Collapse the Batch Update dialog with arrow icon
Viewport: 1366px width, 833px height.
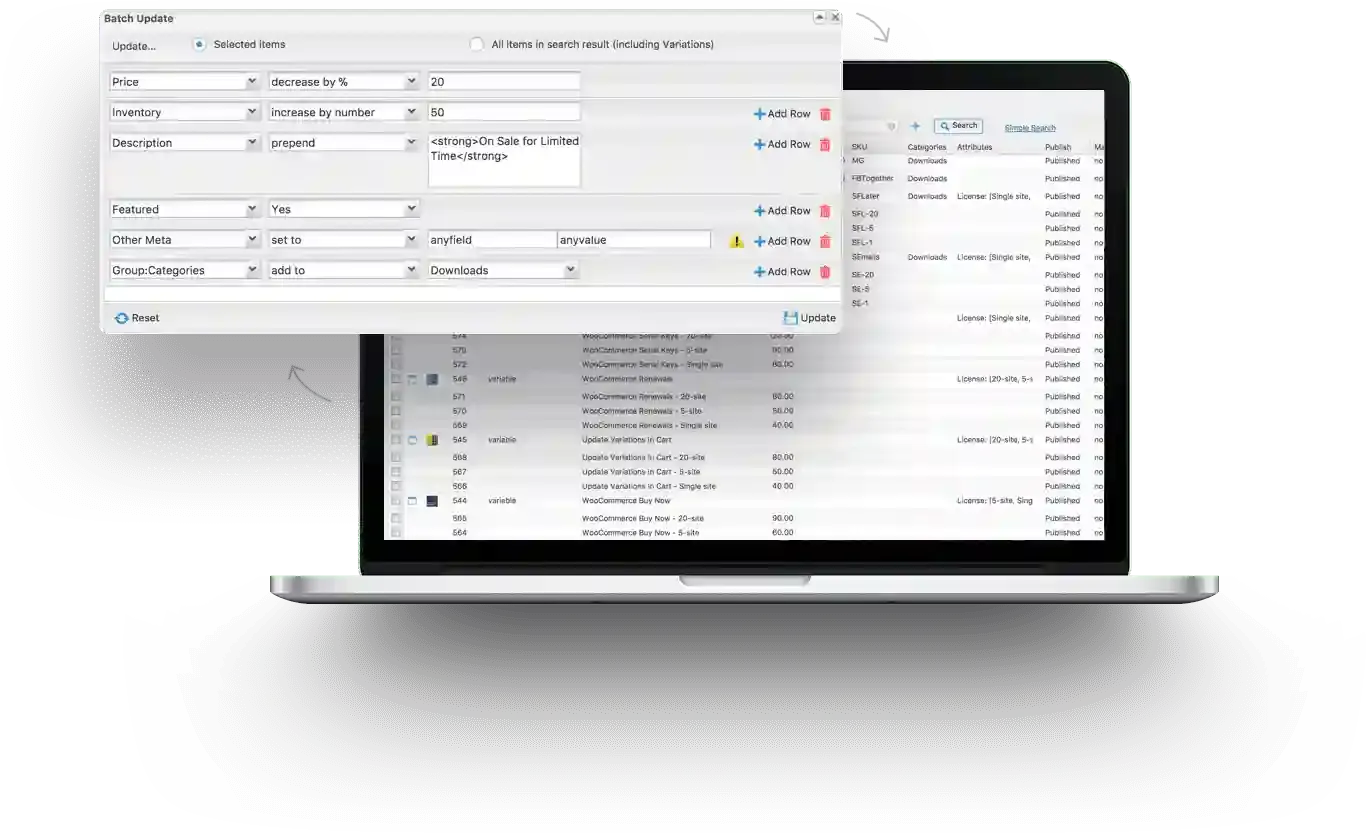[x=820, y=18]
